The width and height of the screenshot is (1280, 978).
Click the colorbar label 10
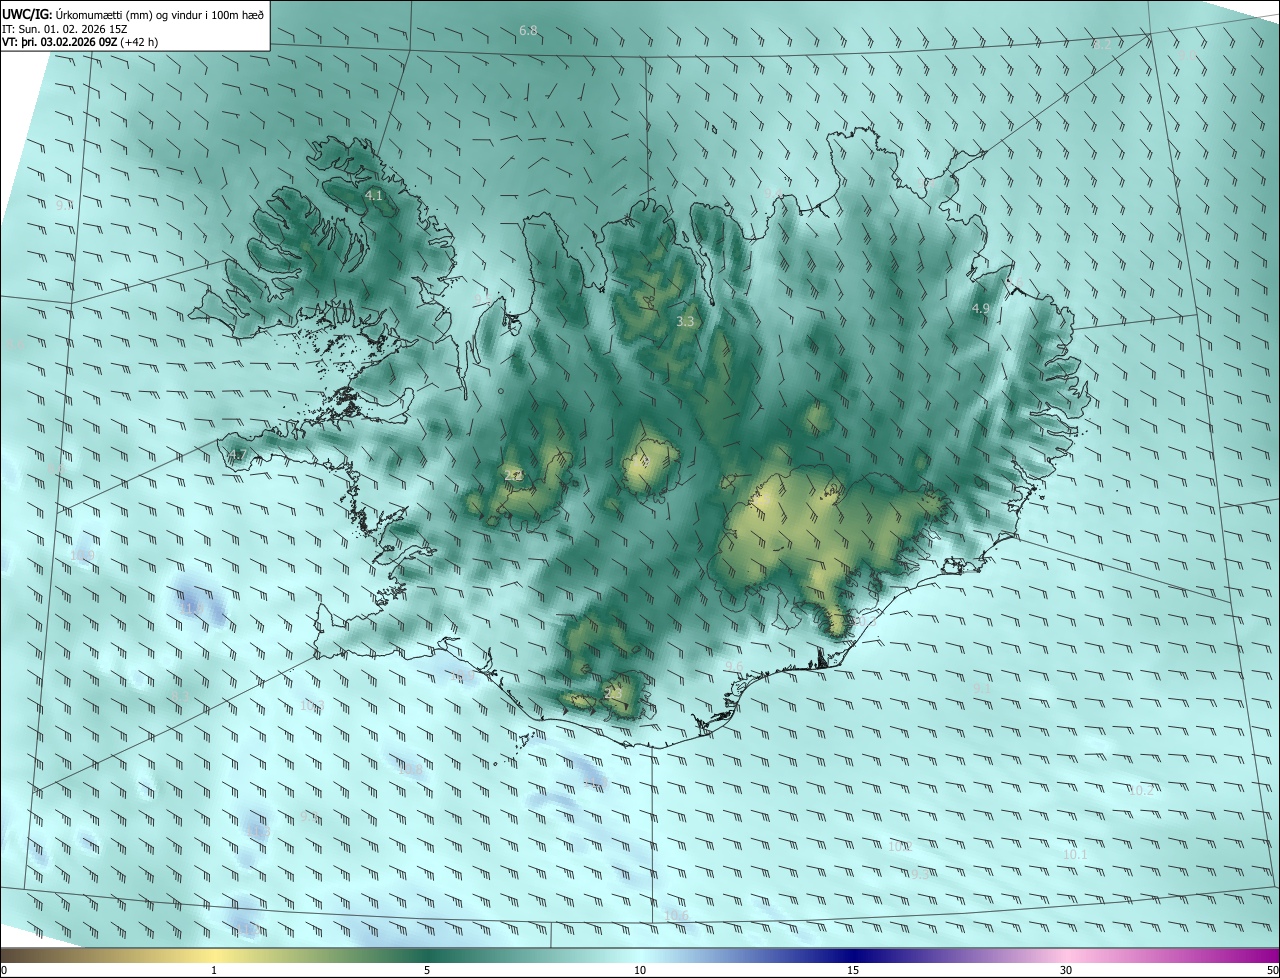point(640,971)
